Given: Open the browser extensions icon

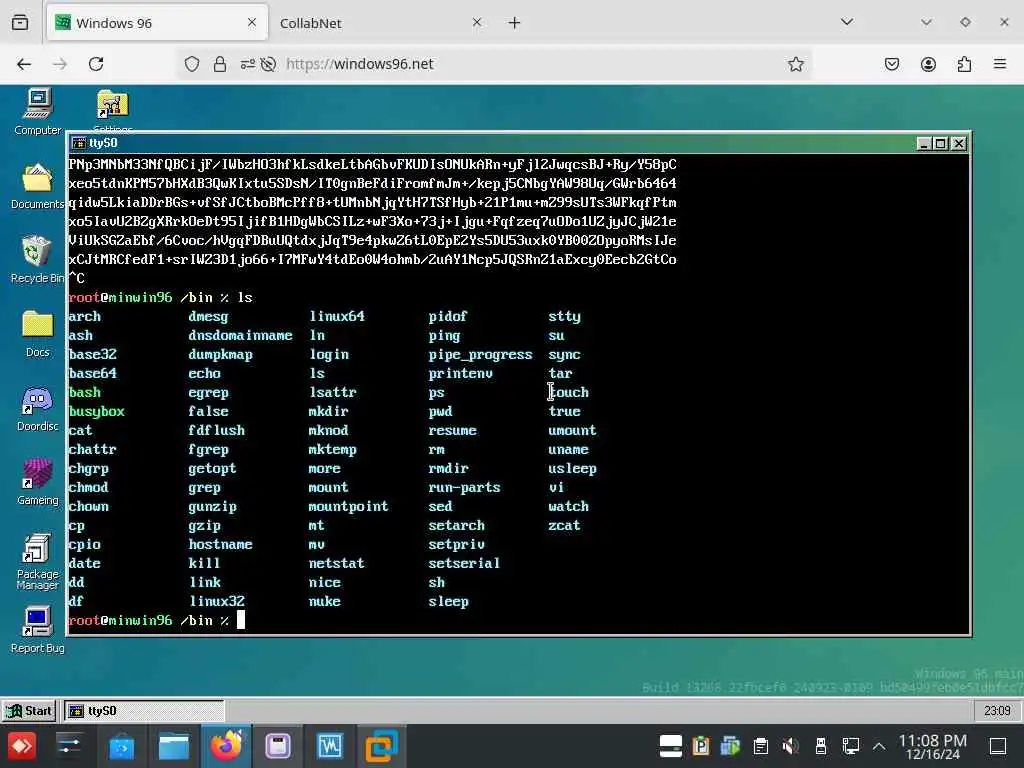Looking at the screenshot, I should coord(964,64).
